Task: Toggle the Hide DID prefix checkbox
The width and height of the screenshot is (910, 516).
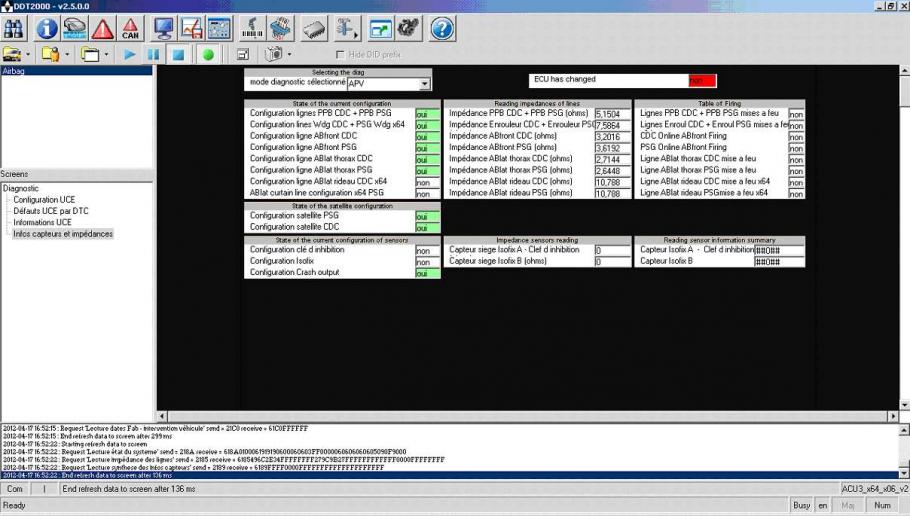Action: (342, 54)
